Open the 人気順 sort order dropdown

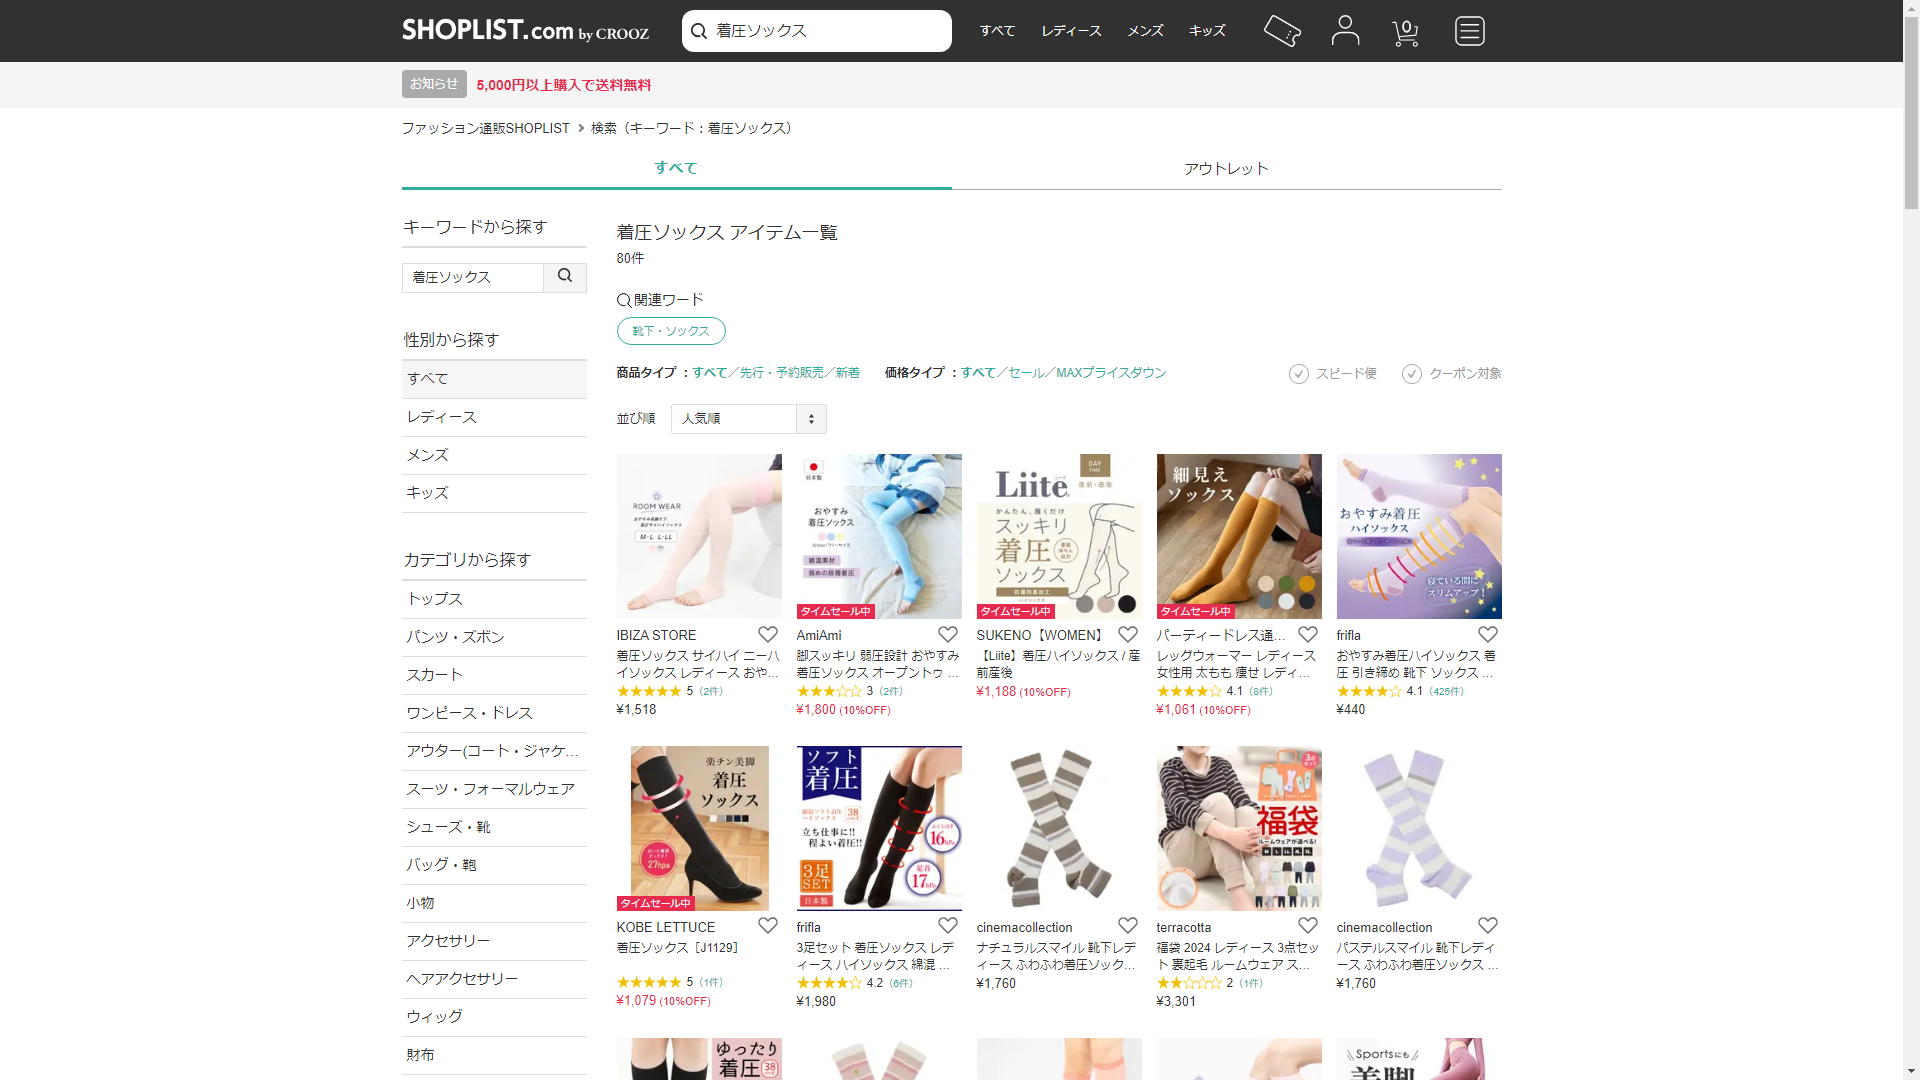pos(748,419)
